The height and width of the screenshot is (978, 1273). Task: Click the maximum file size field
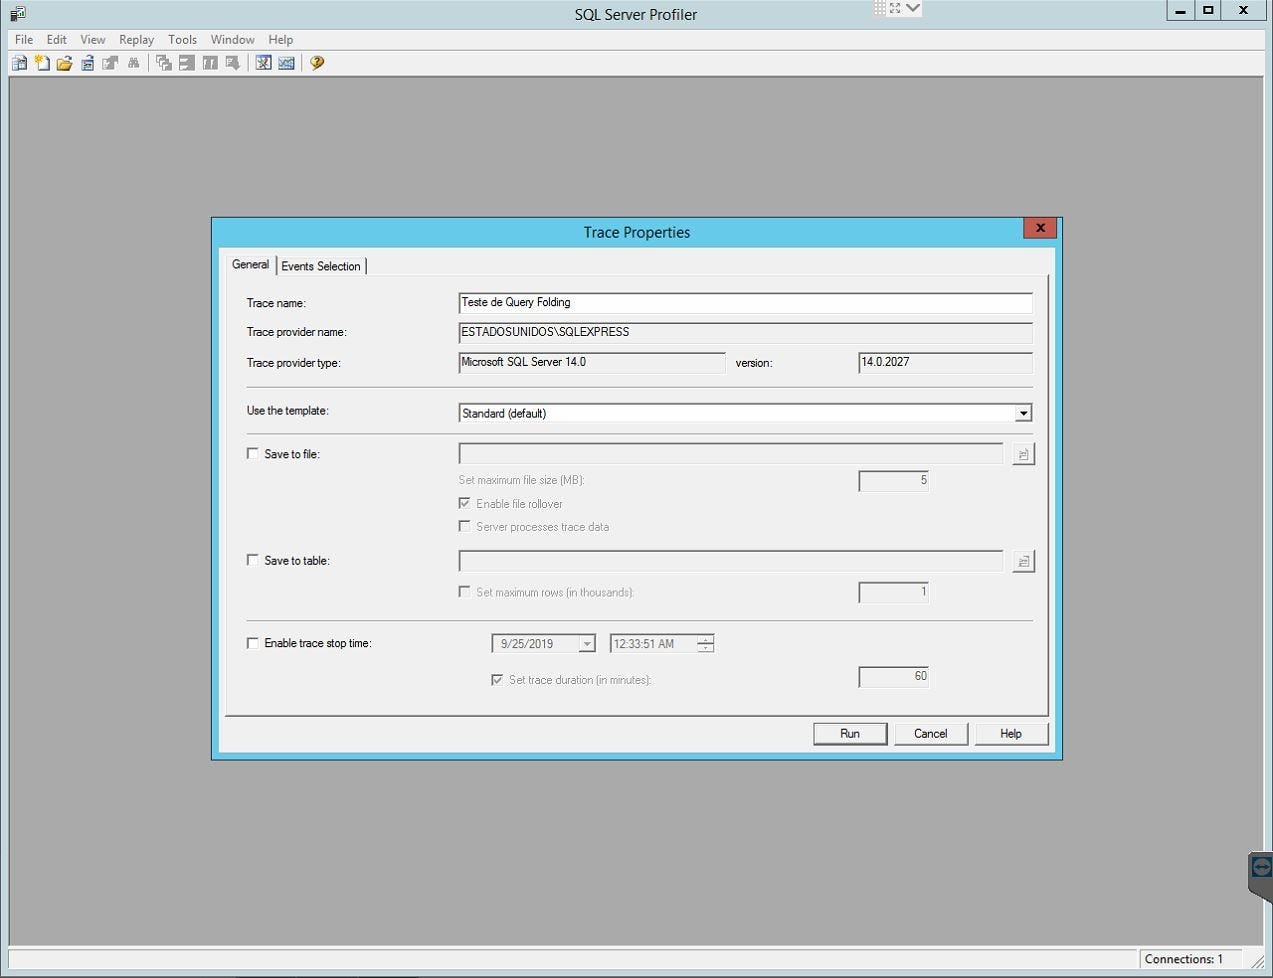point(893,481)
